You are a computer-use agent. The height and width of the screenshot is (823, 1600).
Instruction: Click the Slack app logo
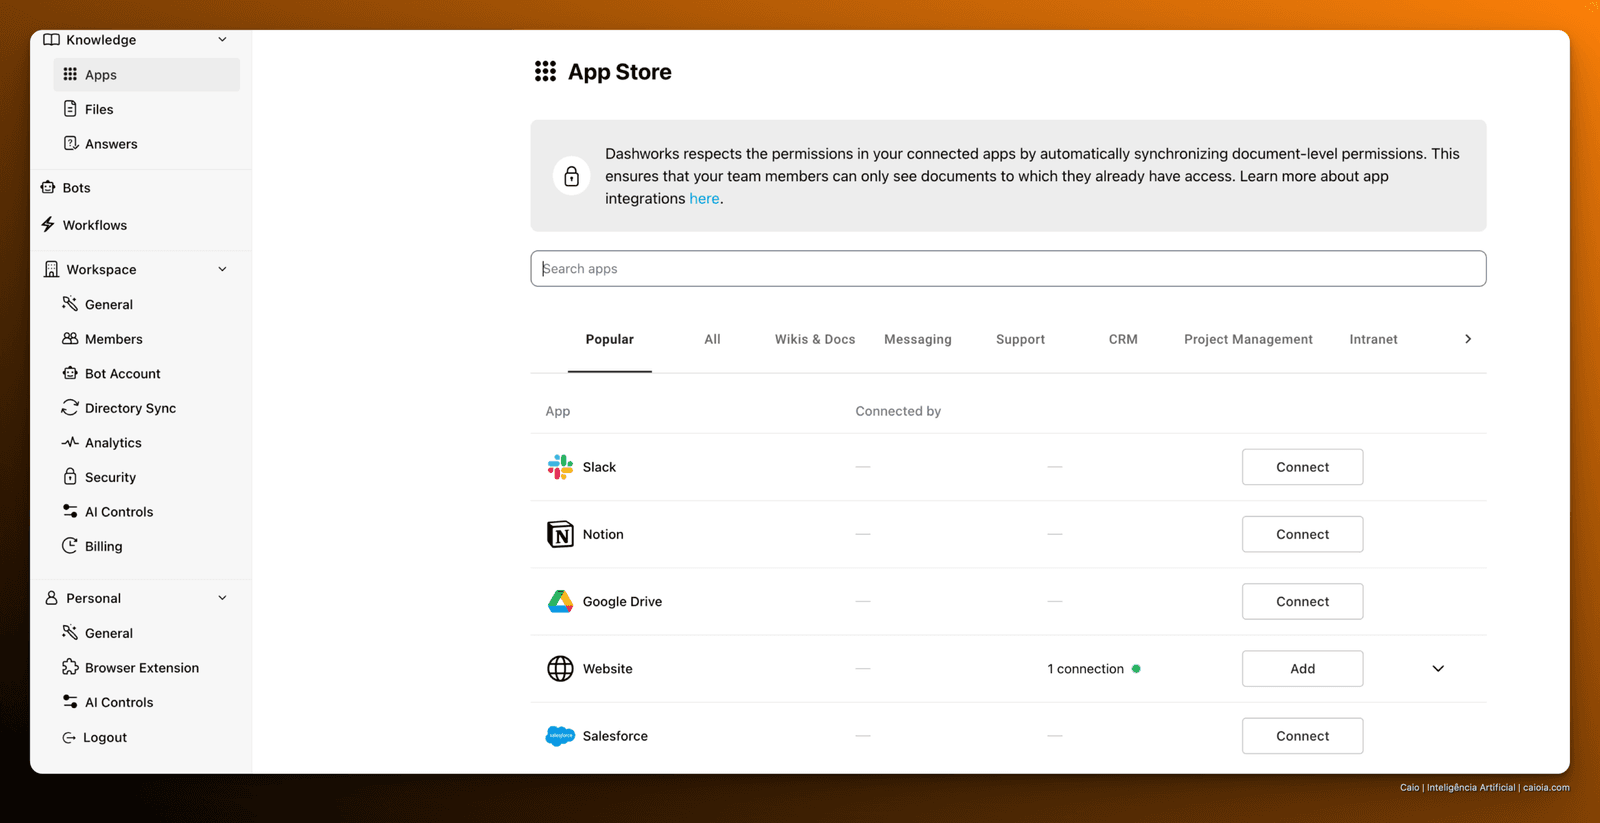[x=560, y=467]
